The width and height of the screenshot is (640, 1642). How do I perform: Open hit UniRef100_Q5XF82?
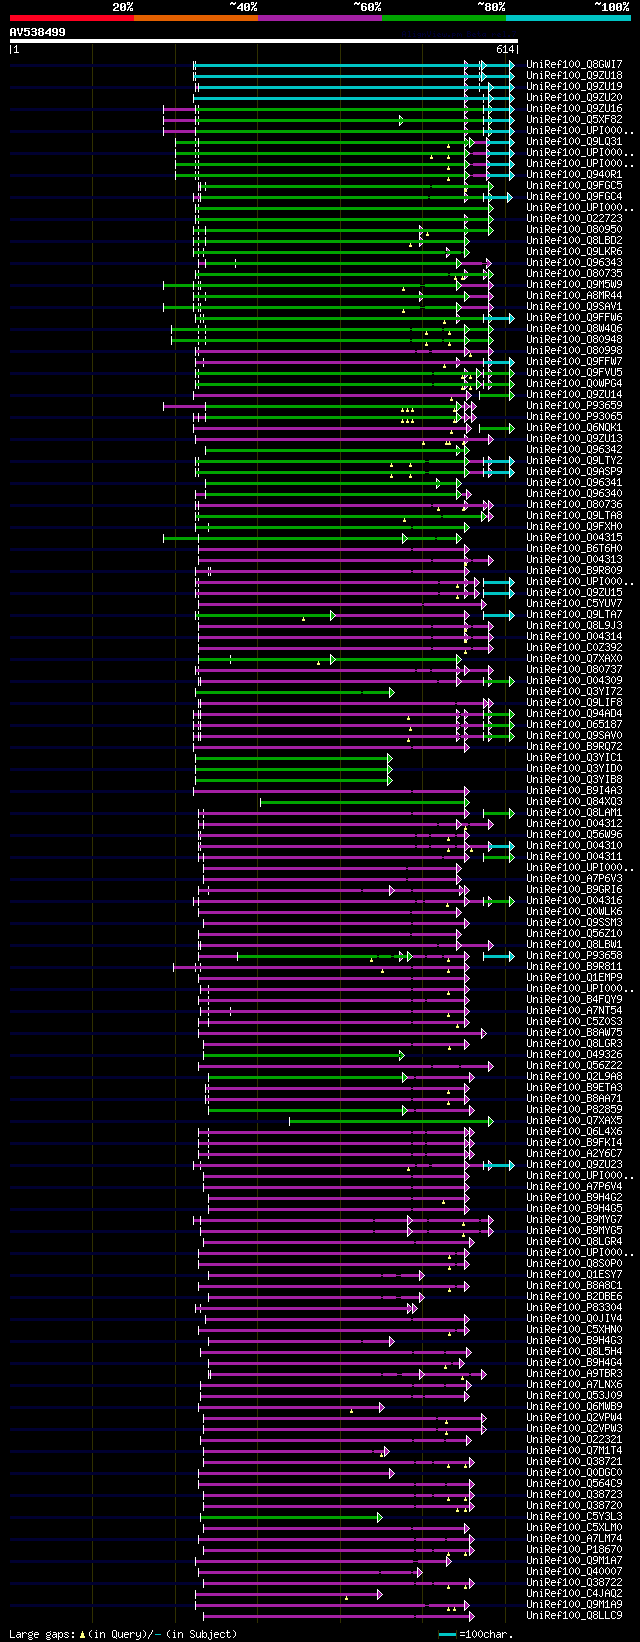[x=574, y=119]
